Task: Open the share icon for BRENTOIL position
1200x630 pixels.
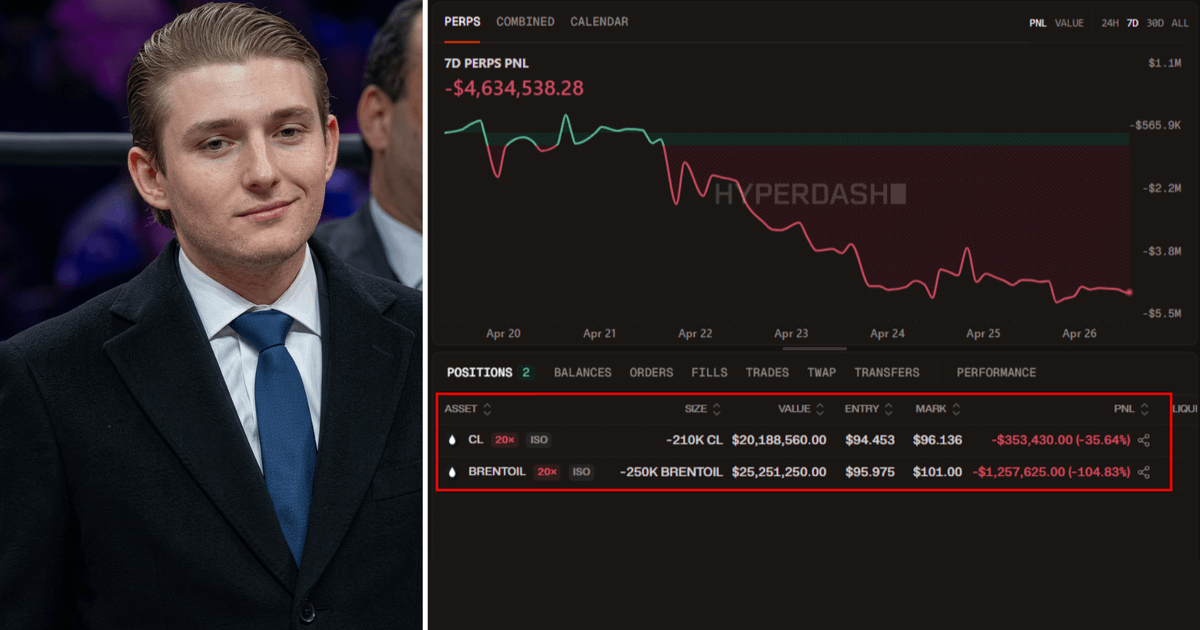Action: click(1144, 472)
